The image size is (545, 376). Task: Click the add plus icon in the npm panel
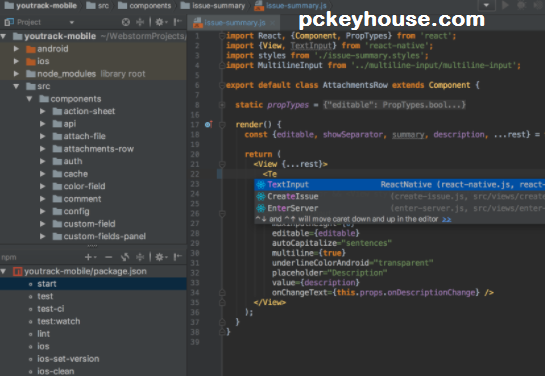(x=89, y=257)
